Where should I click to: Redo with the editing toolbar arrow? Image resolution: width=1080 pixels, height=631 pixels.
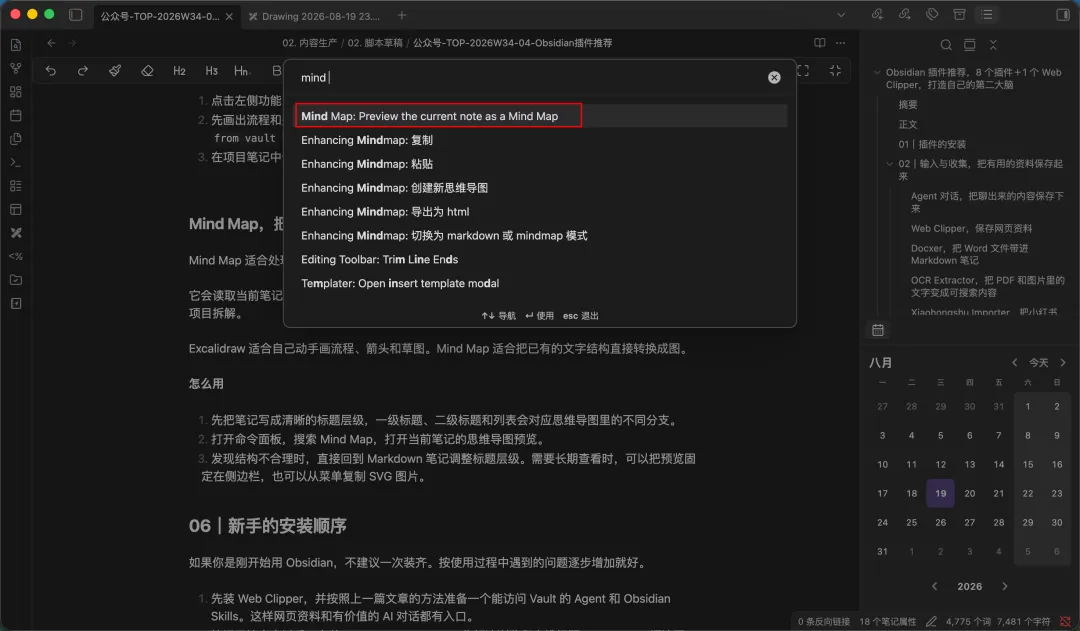pos(83,70)
